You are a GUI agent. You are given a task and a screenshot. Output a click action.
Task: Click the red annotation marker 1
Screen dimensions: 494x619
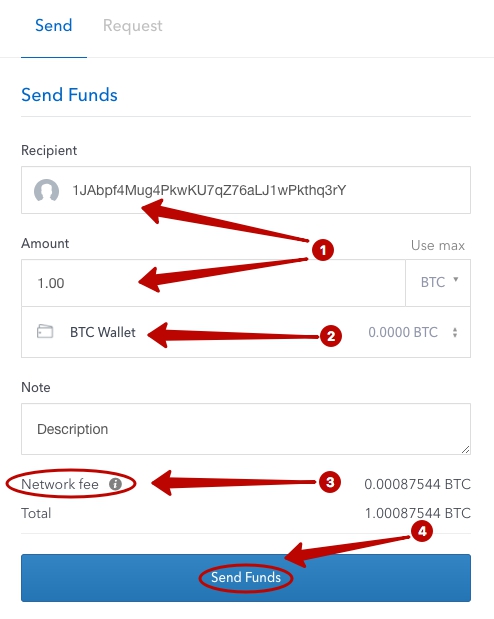[323, 250]
